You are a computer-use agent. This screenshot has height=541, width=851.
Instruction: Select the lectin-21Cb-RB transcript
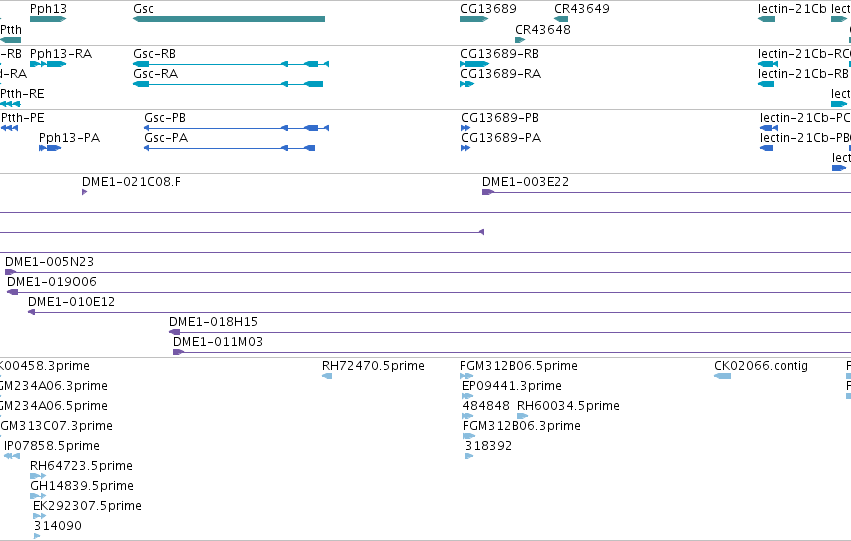tap(766, 84)
